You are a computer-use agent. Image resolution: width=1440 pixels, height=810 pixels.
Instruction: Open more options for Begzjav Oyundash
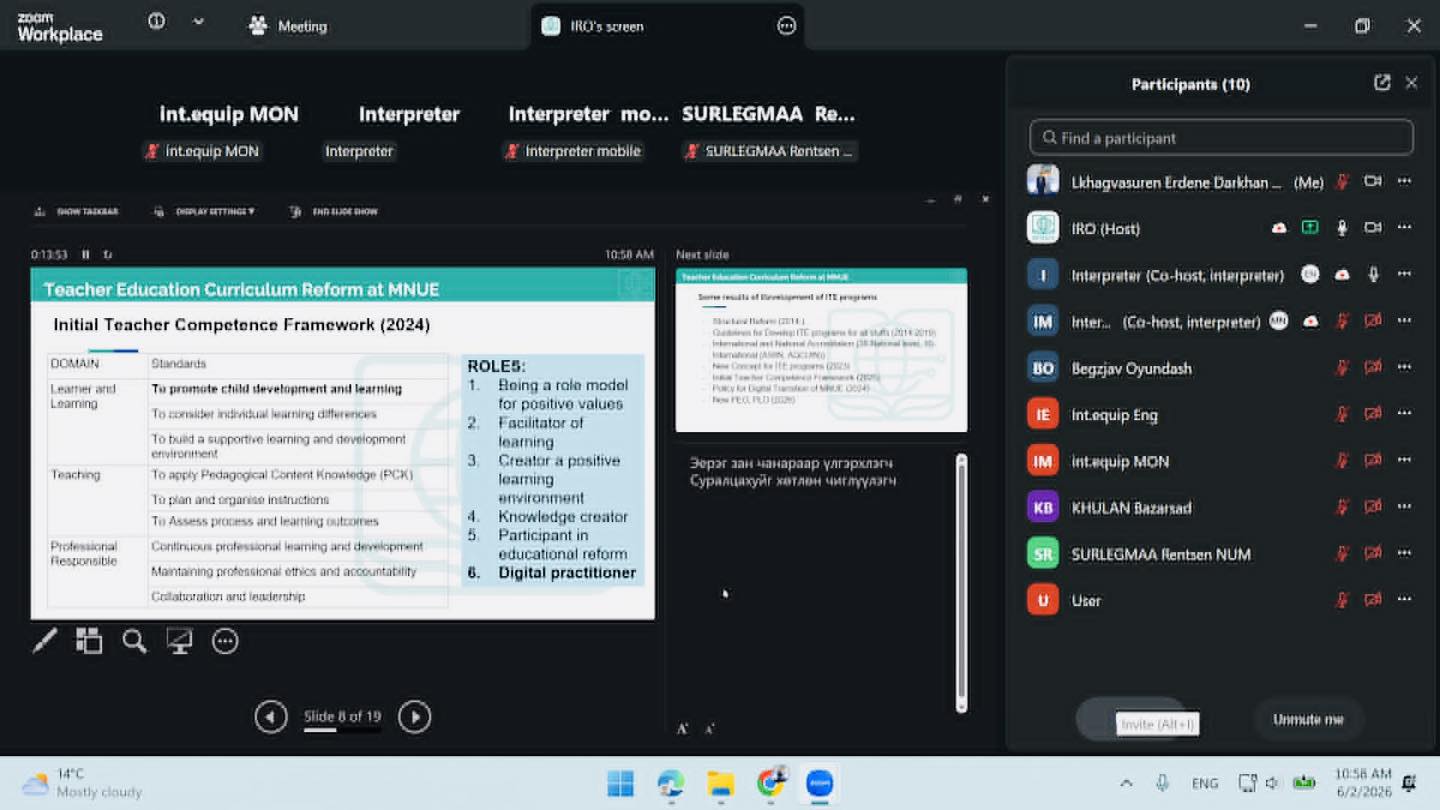tap(1404, 368)
